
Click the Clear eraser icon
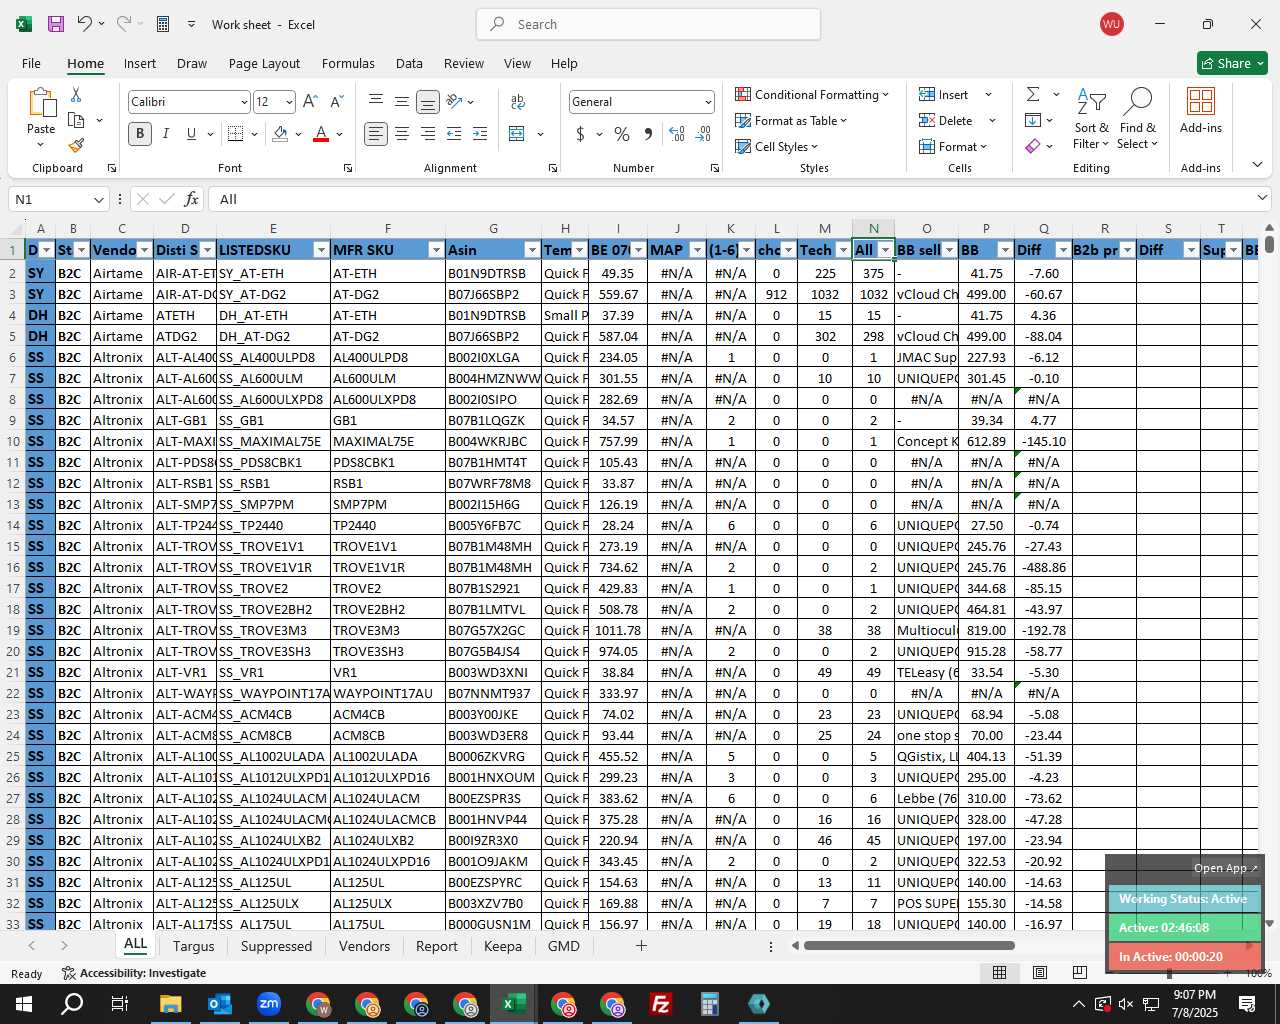1033,146
